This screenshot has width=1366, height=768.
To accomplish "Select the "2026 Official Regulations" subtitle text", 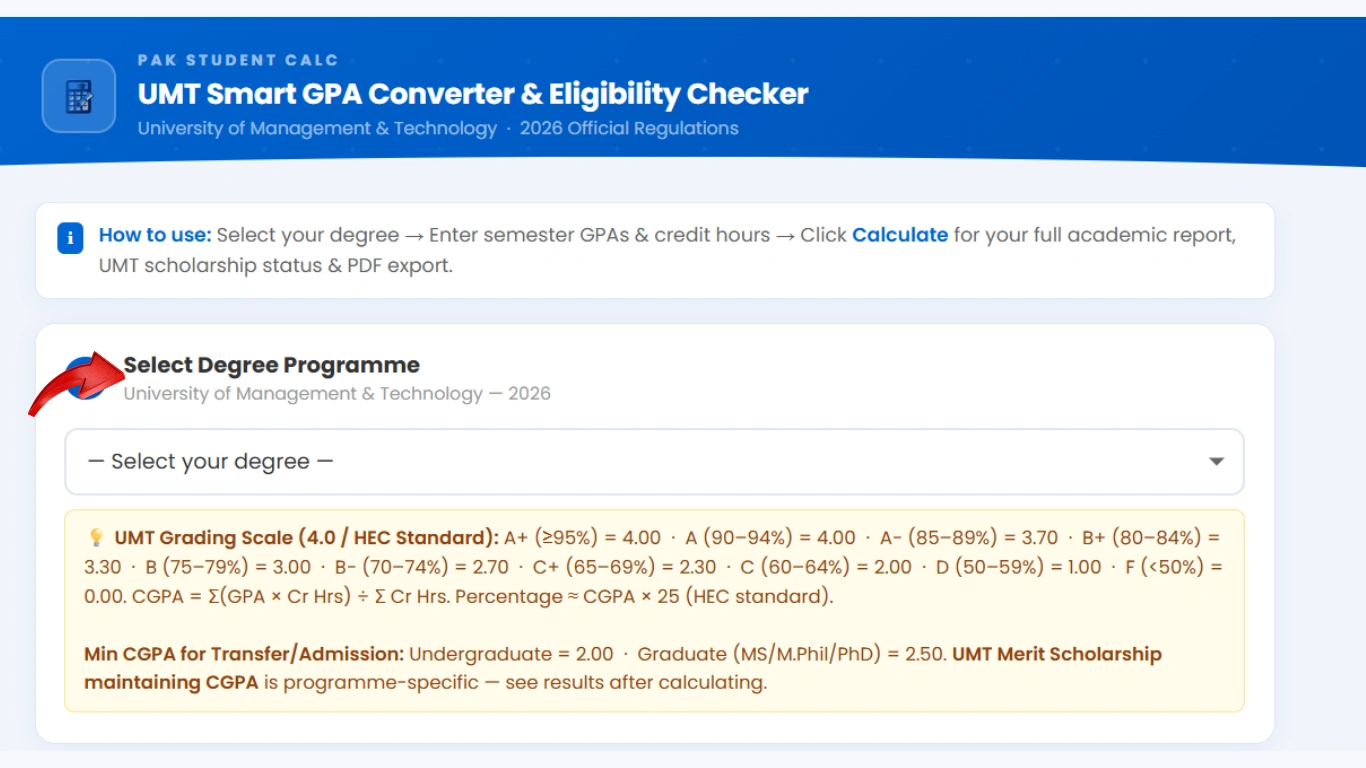I will (629, 128).
